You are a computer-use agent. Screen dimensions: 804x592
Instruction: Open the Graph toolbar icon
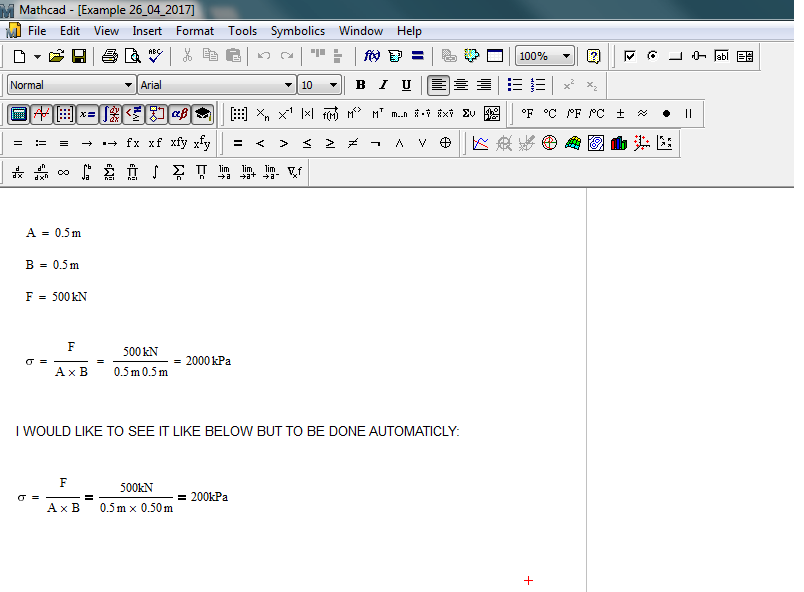(x=42, y=114)
